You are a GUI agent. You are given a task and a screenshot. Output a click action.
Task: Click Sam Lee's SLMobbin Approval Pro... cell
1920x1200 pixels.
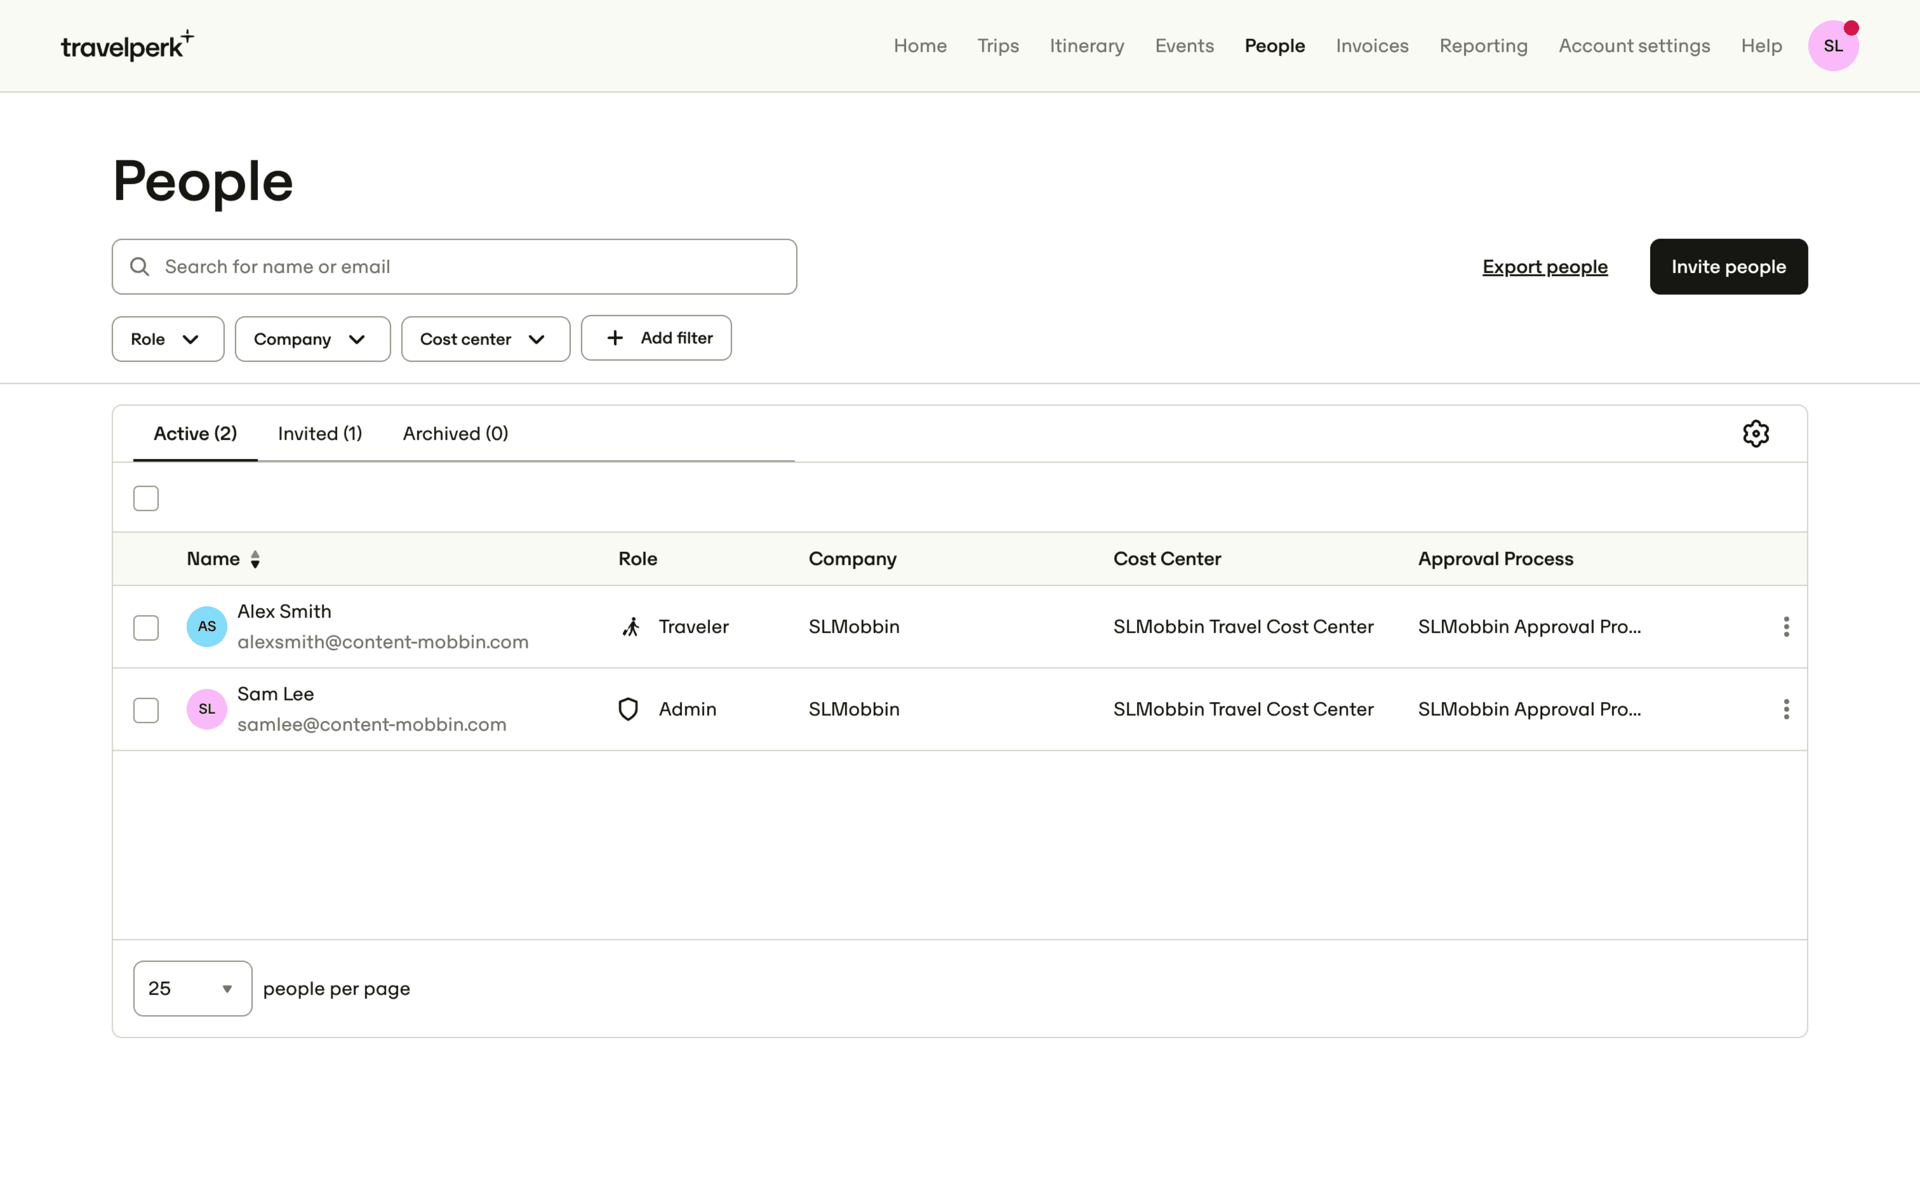[x=1529, y=709]
